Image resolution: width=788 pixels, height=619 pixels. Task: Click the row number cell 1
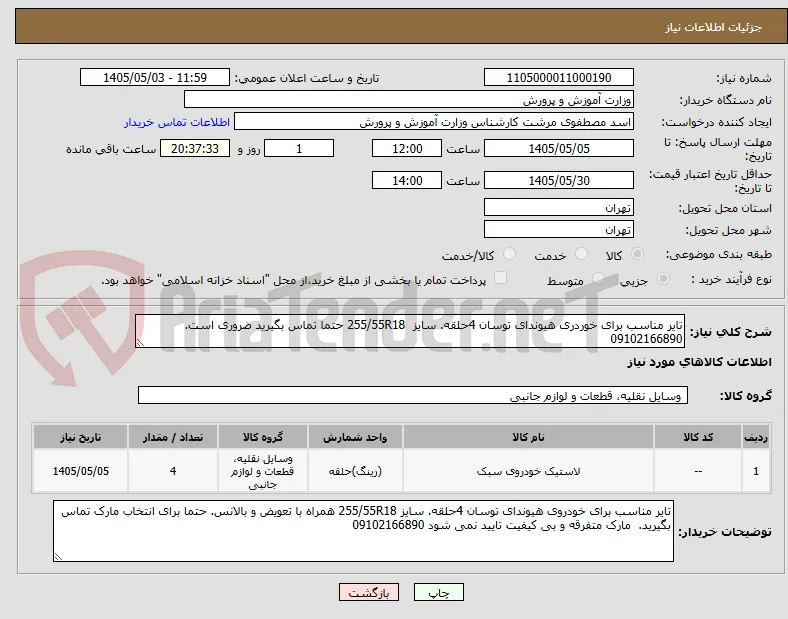click(755, 471)
